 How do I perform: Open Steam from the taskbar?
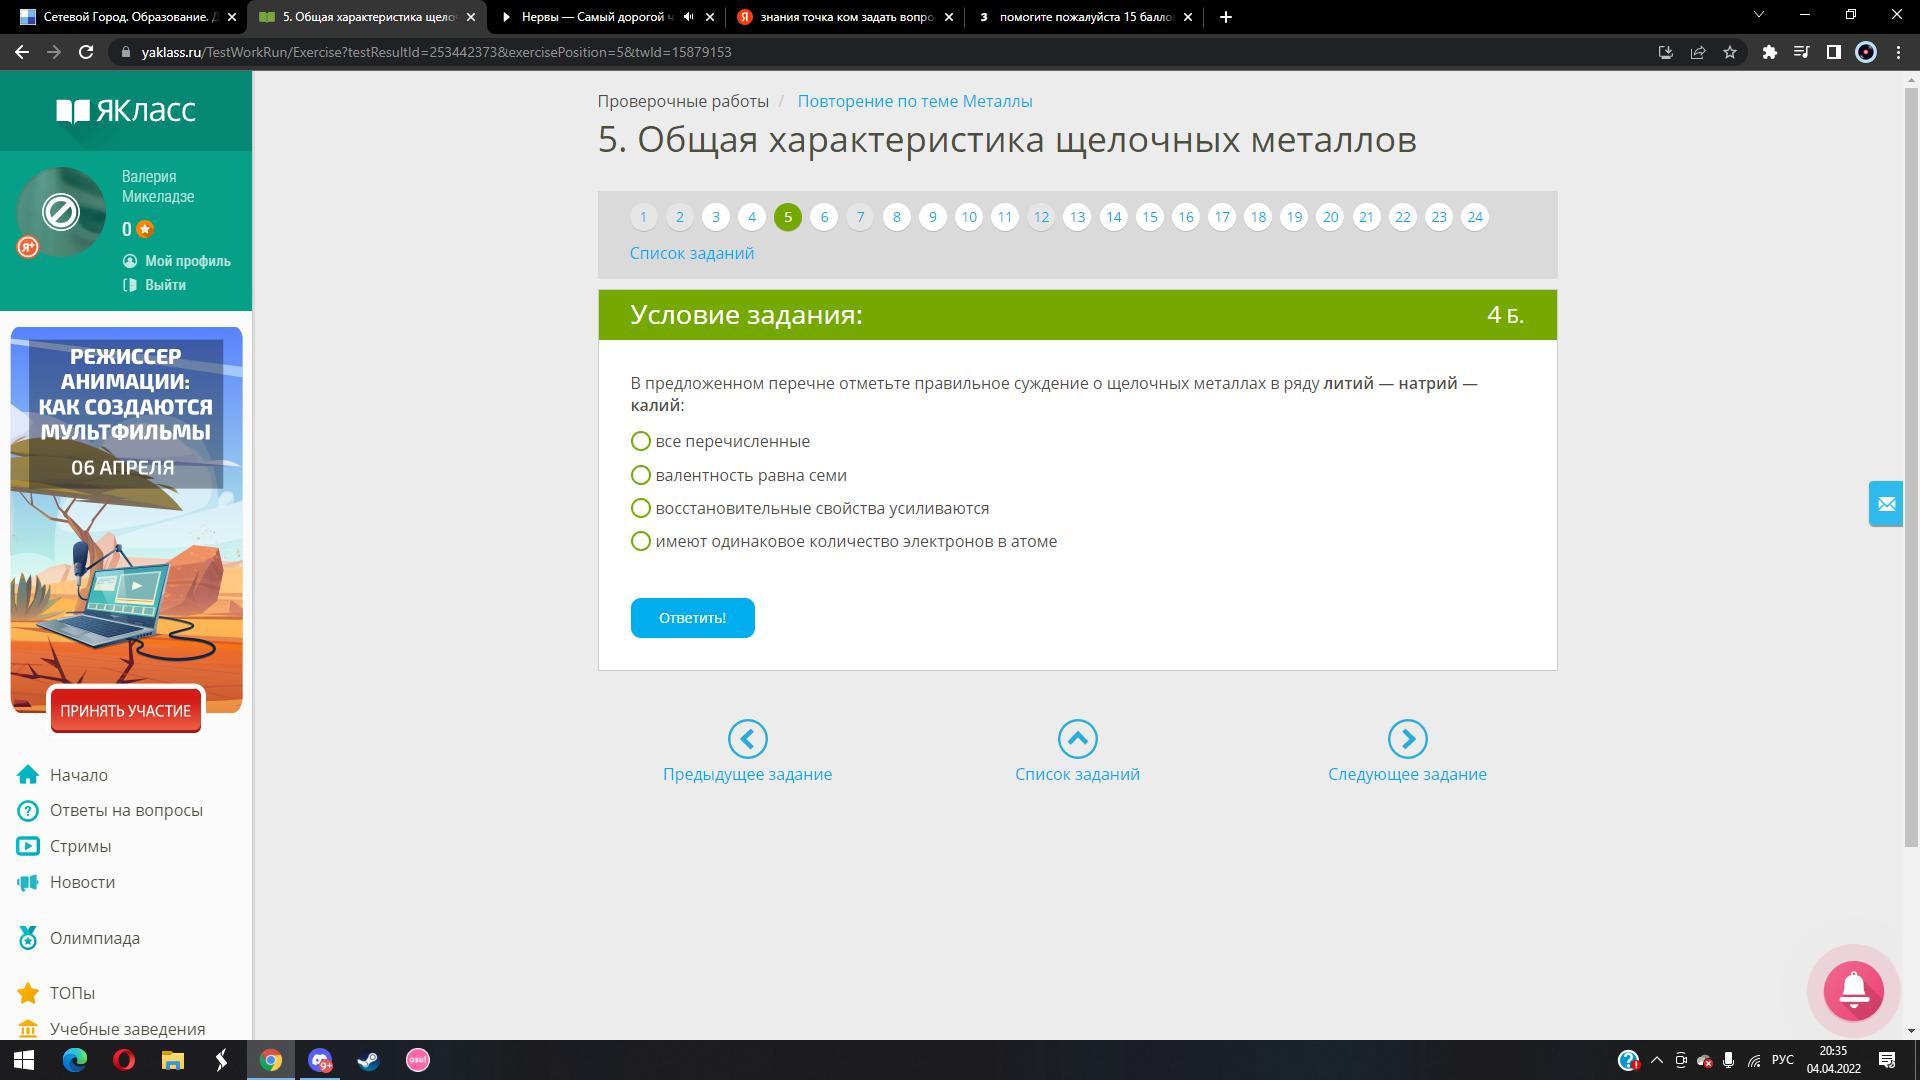(x=368, y=1060)
